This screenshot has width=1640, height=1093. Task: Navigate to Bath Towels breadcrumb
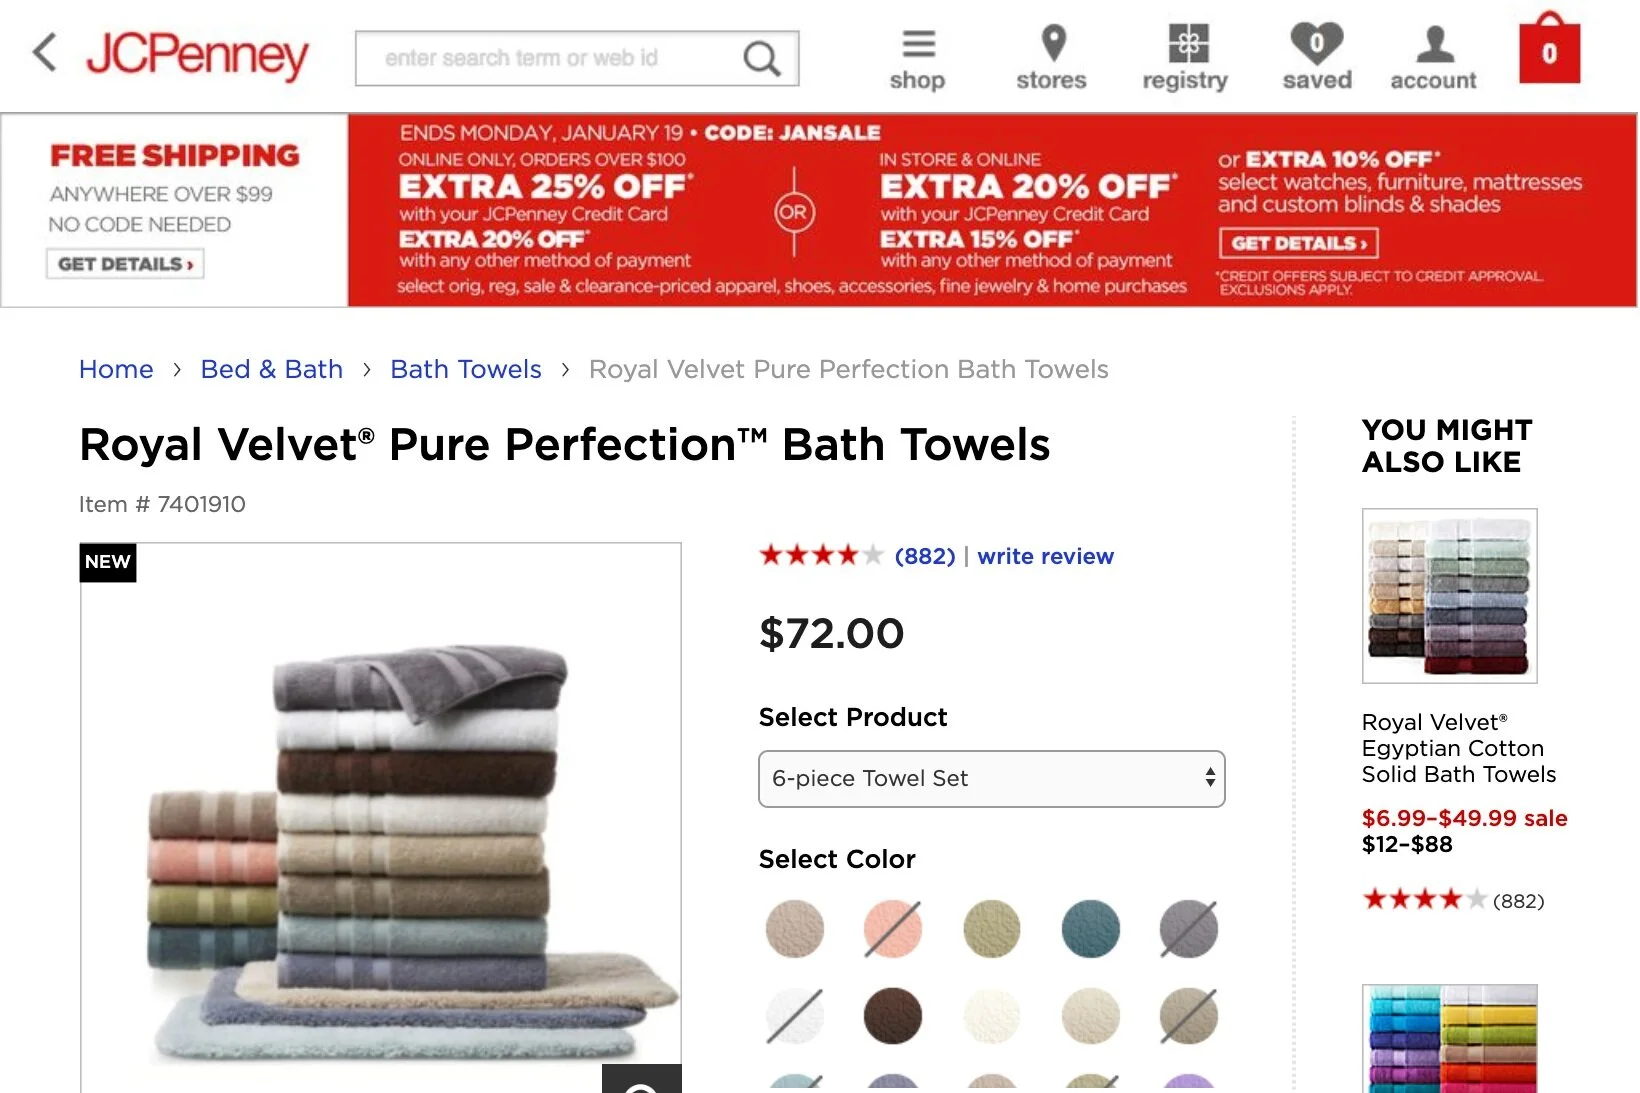click(x=466, y=369)
